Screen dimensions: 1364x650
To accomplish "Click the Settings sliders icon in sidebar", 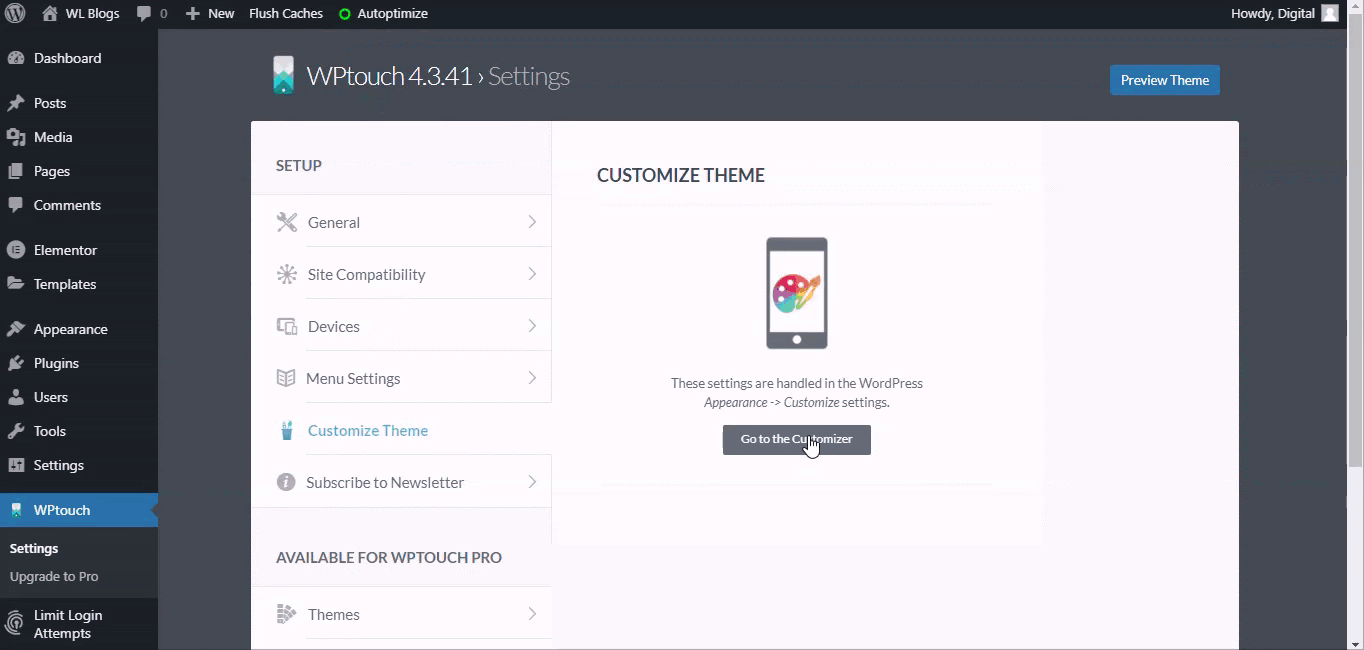I will [x=16, y=465].
